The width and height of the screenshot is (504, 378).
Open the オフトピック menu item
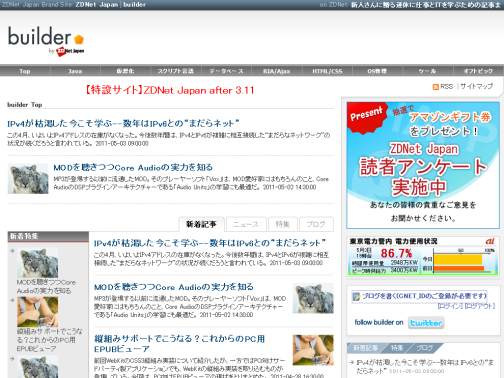click(x=478, y=71)
